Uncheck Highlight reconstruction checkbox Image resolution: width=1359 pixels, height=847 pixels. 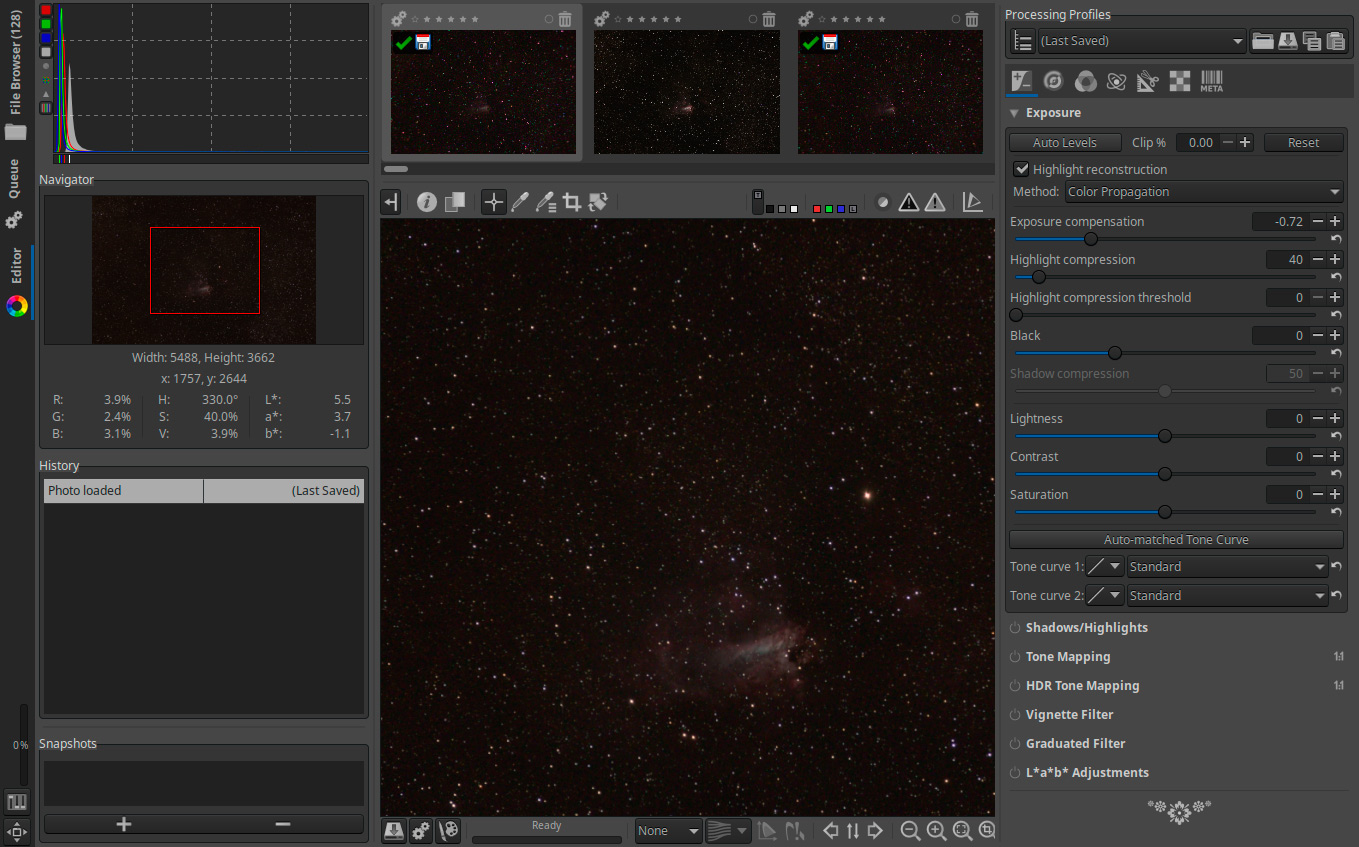(x=1021, y=170)
